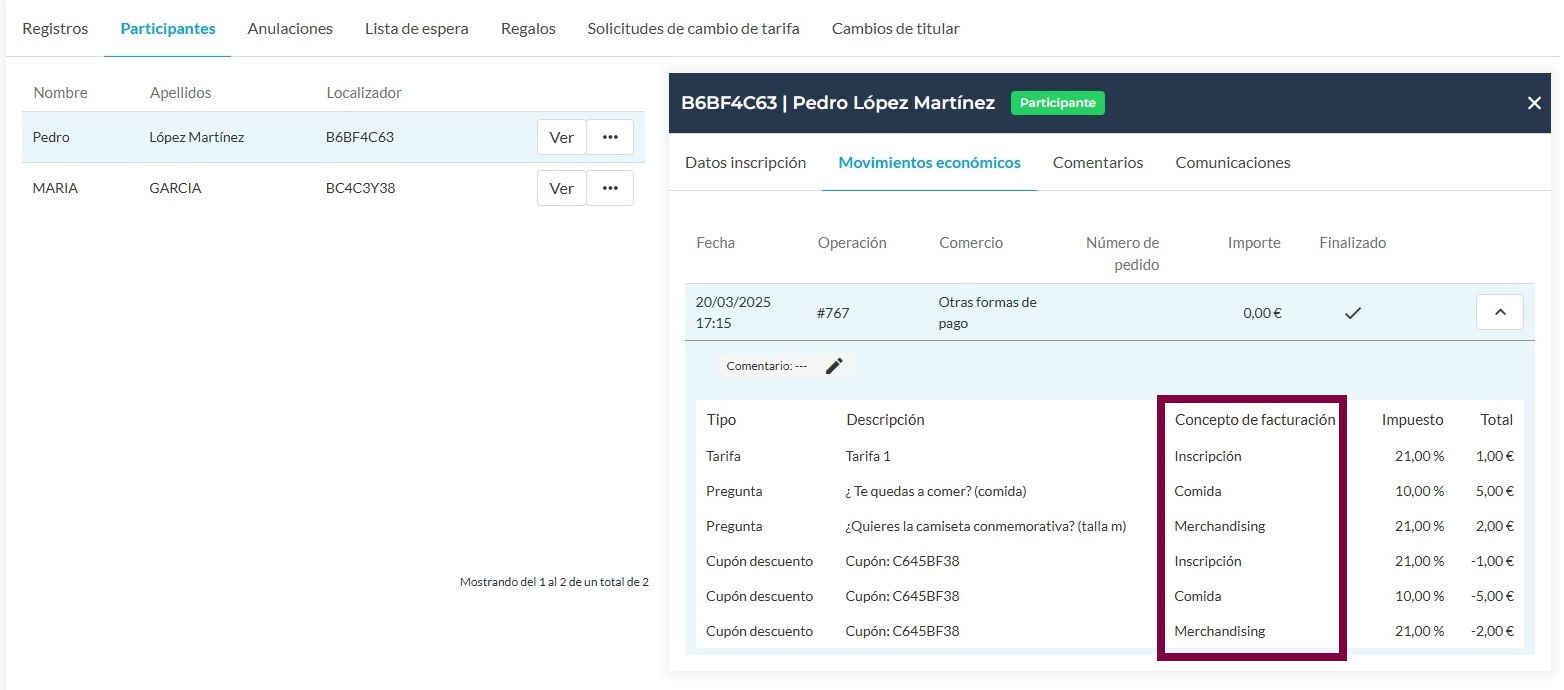The height and width of the screenshot is (690, 1564).
Task: Switch to the Comunicaciones tab
Action: (1232, 162)
